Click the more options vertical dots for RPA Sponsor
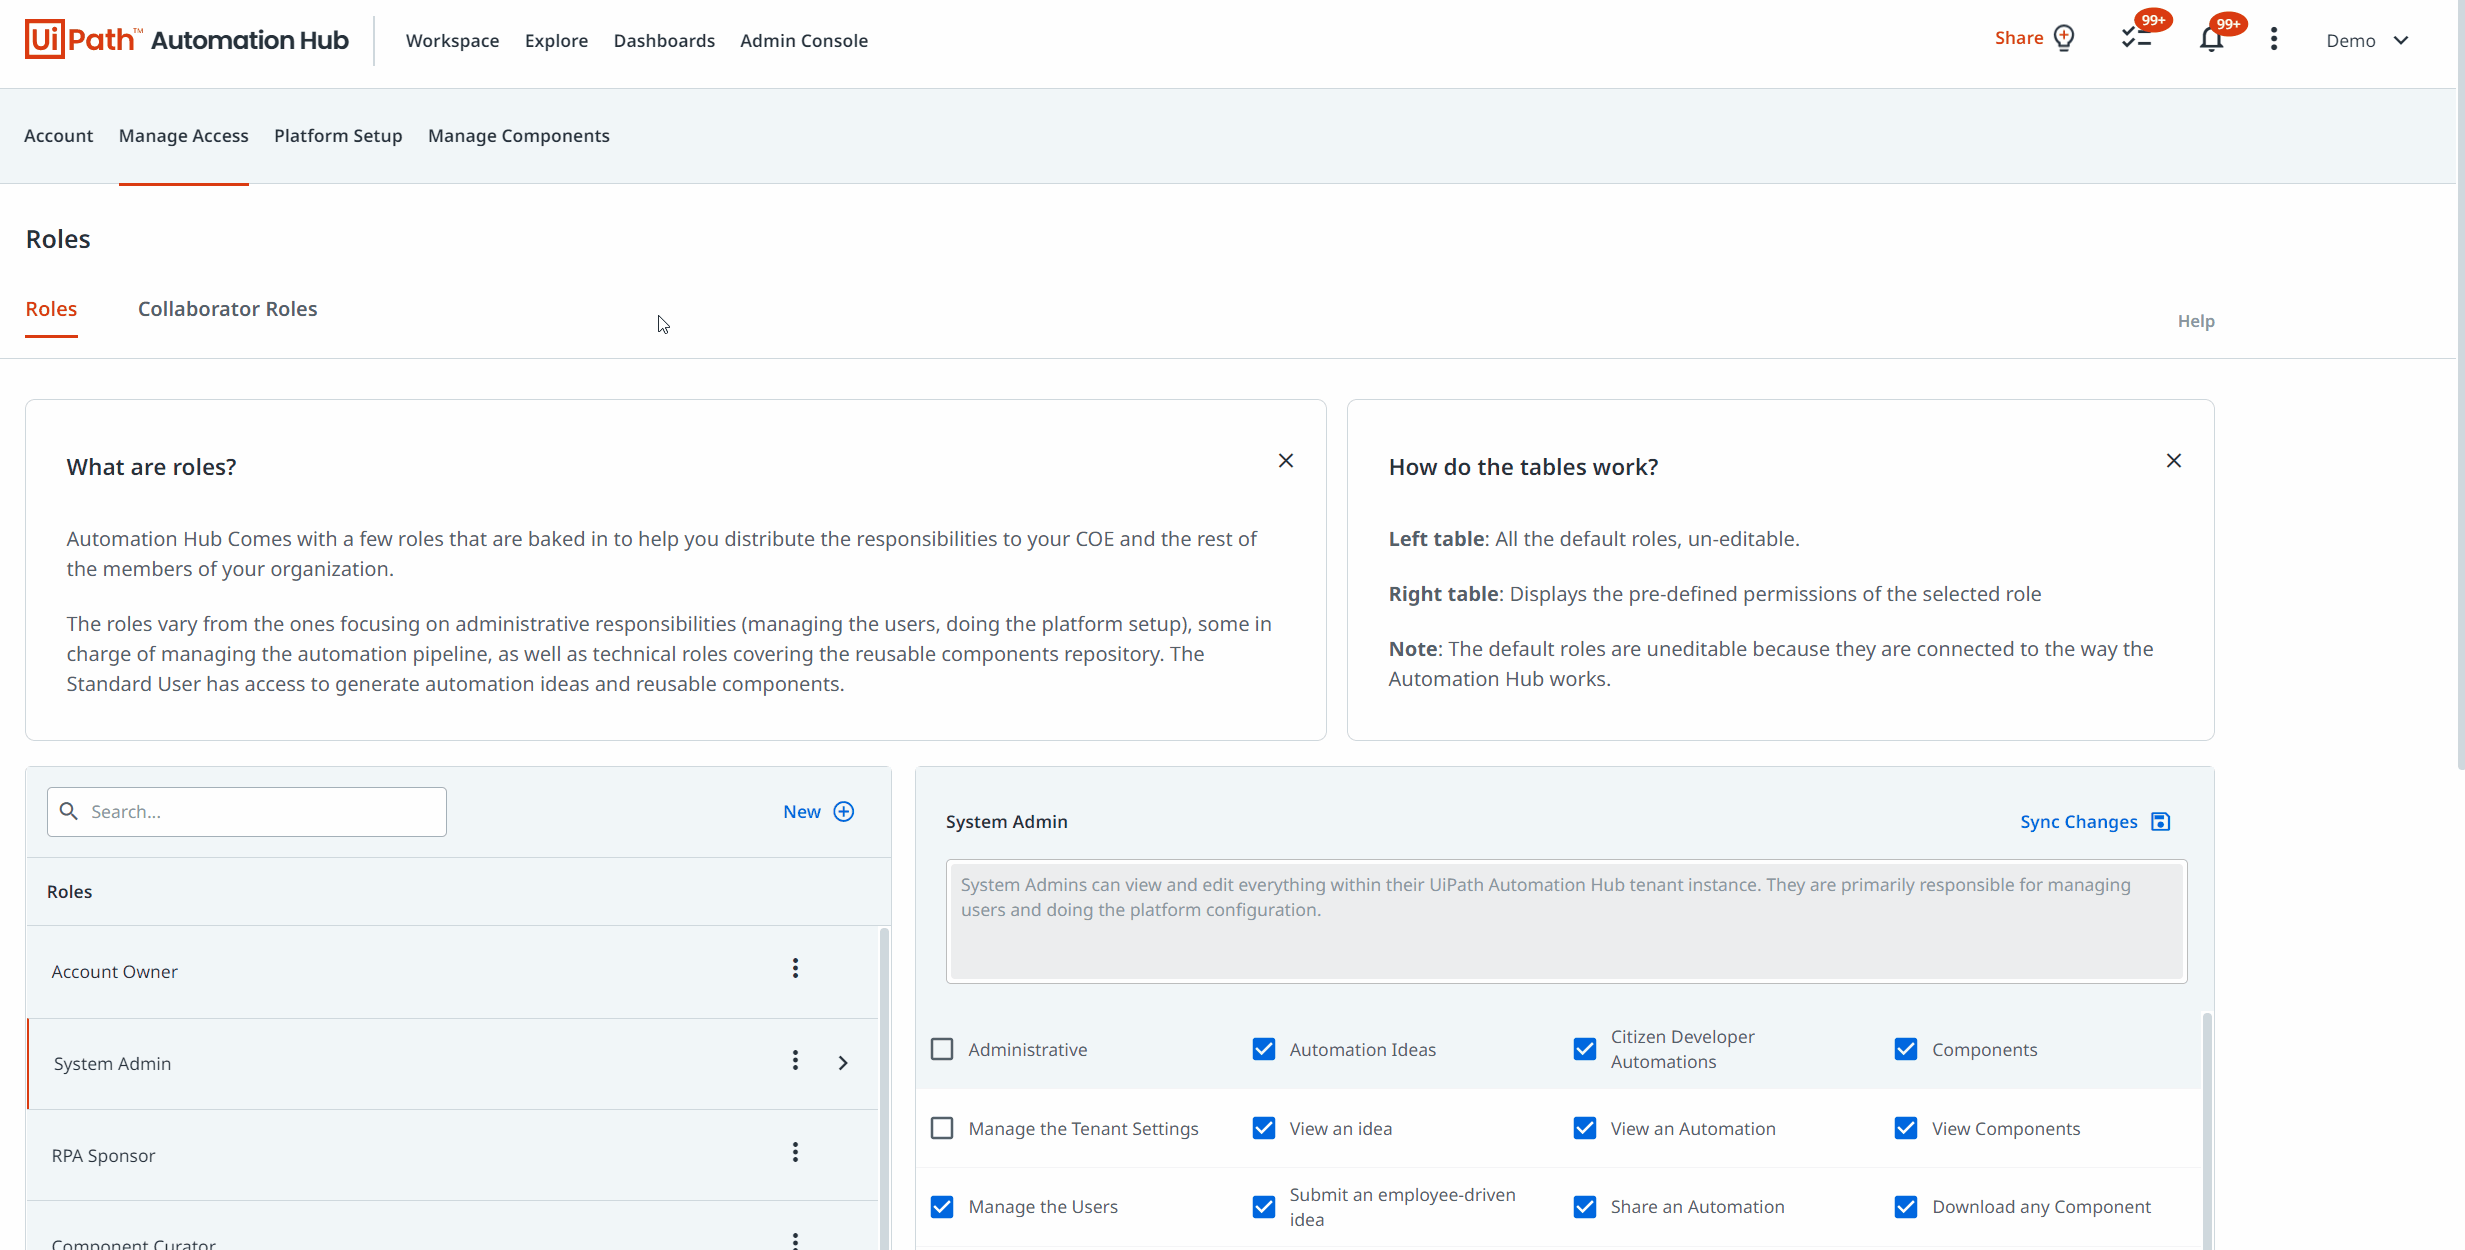This screenshot has width=2465, height=1250. [794, 1154]
